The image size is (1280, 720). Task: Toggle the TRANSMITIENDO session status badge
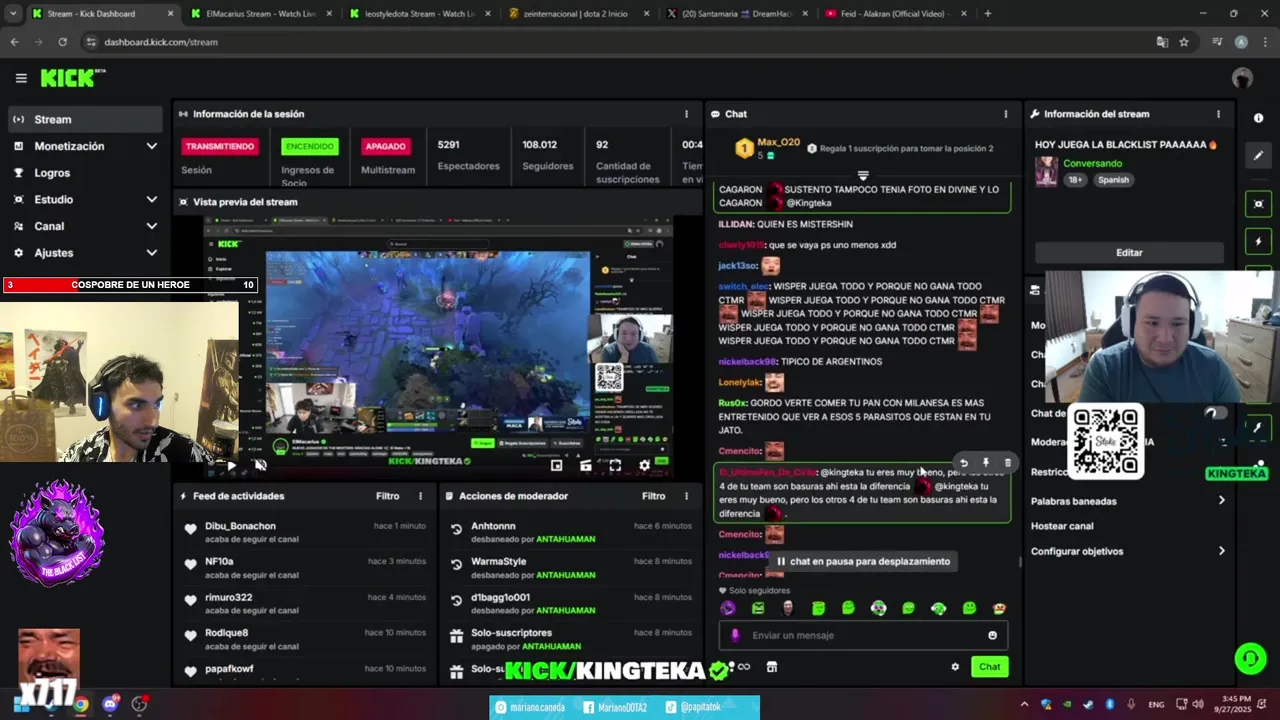(220, 146)
